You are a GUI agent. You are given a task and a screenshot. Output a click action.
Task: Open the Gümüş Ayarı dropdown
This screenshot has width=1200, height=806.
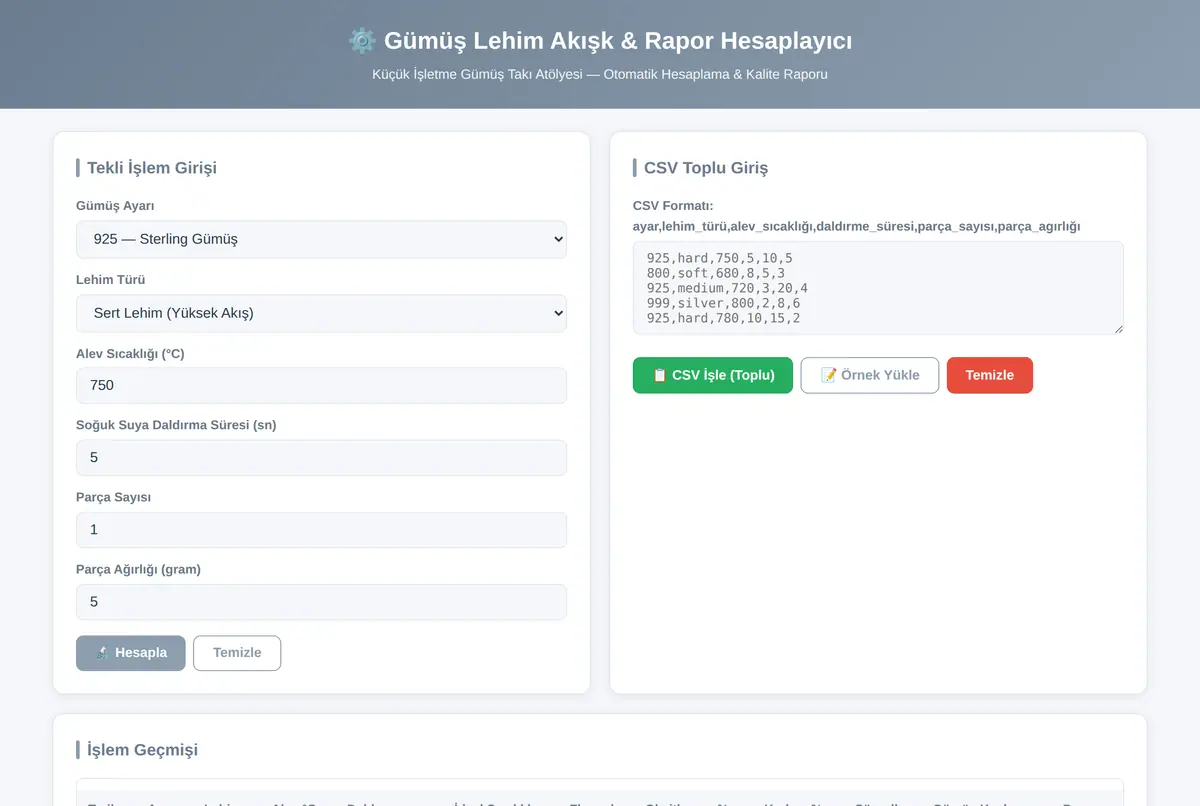[x=321, y=239]
